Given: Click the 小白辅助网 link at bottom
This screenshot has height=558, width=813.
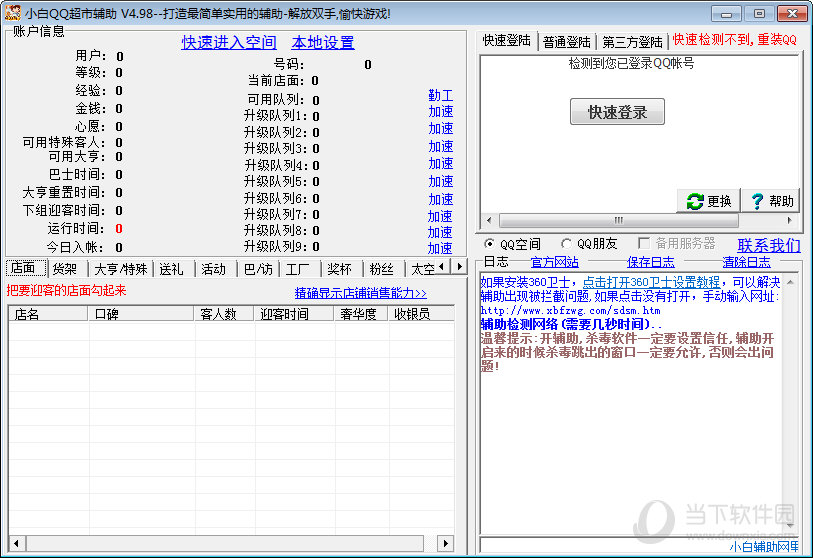Looking at the screenshot, I should (x=764, y=546).
